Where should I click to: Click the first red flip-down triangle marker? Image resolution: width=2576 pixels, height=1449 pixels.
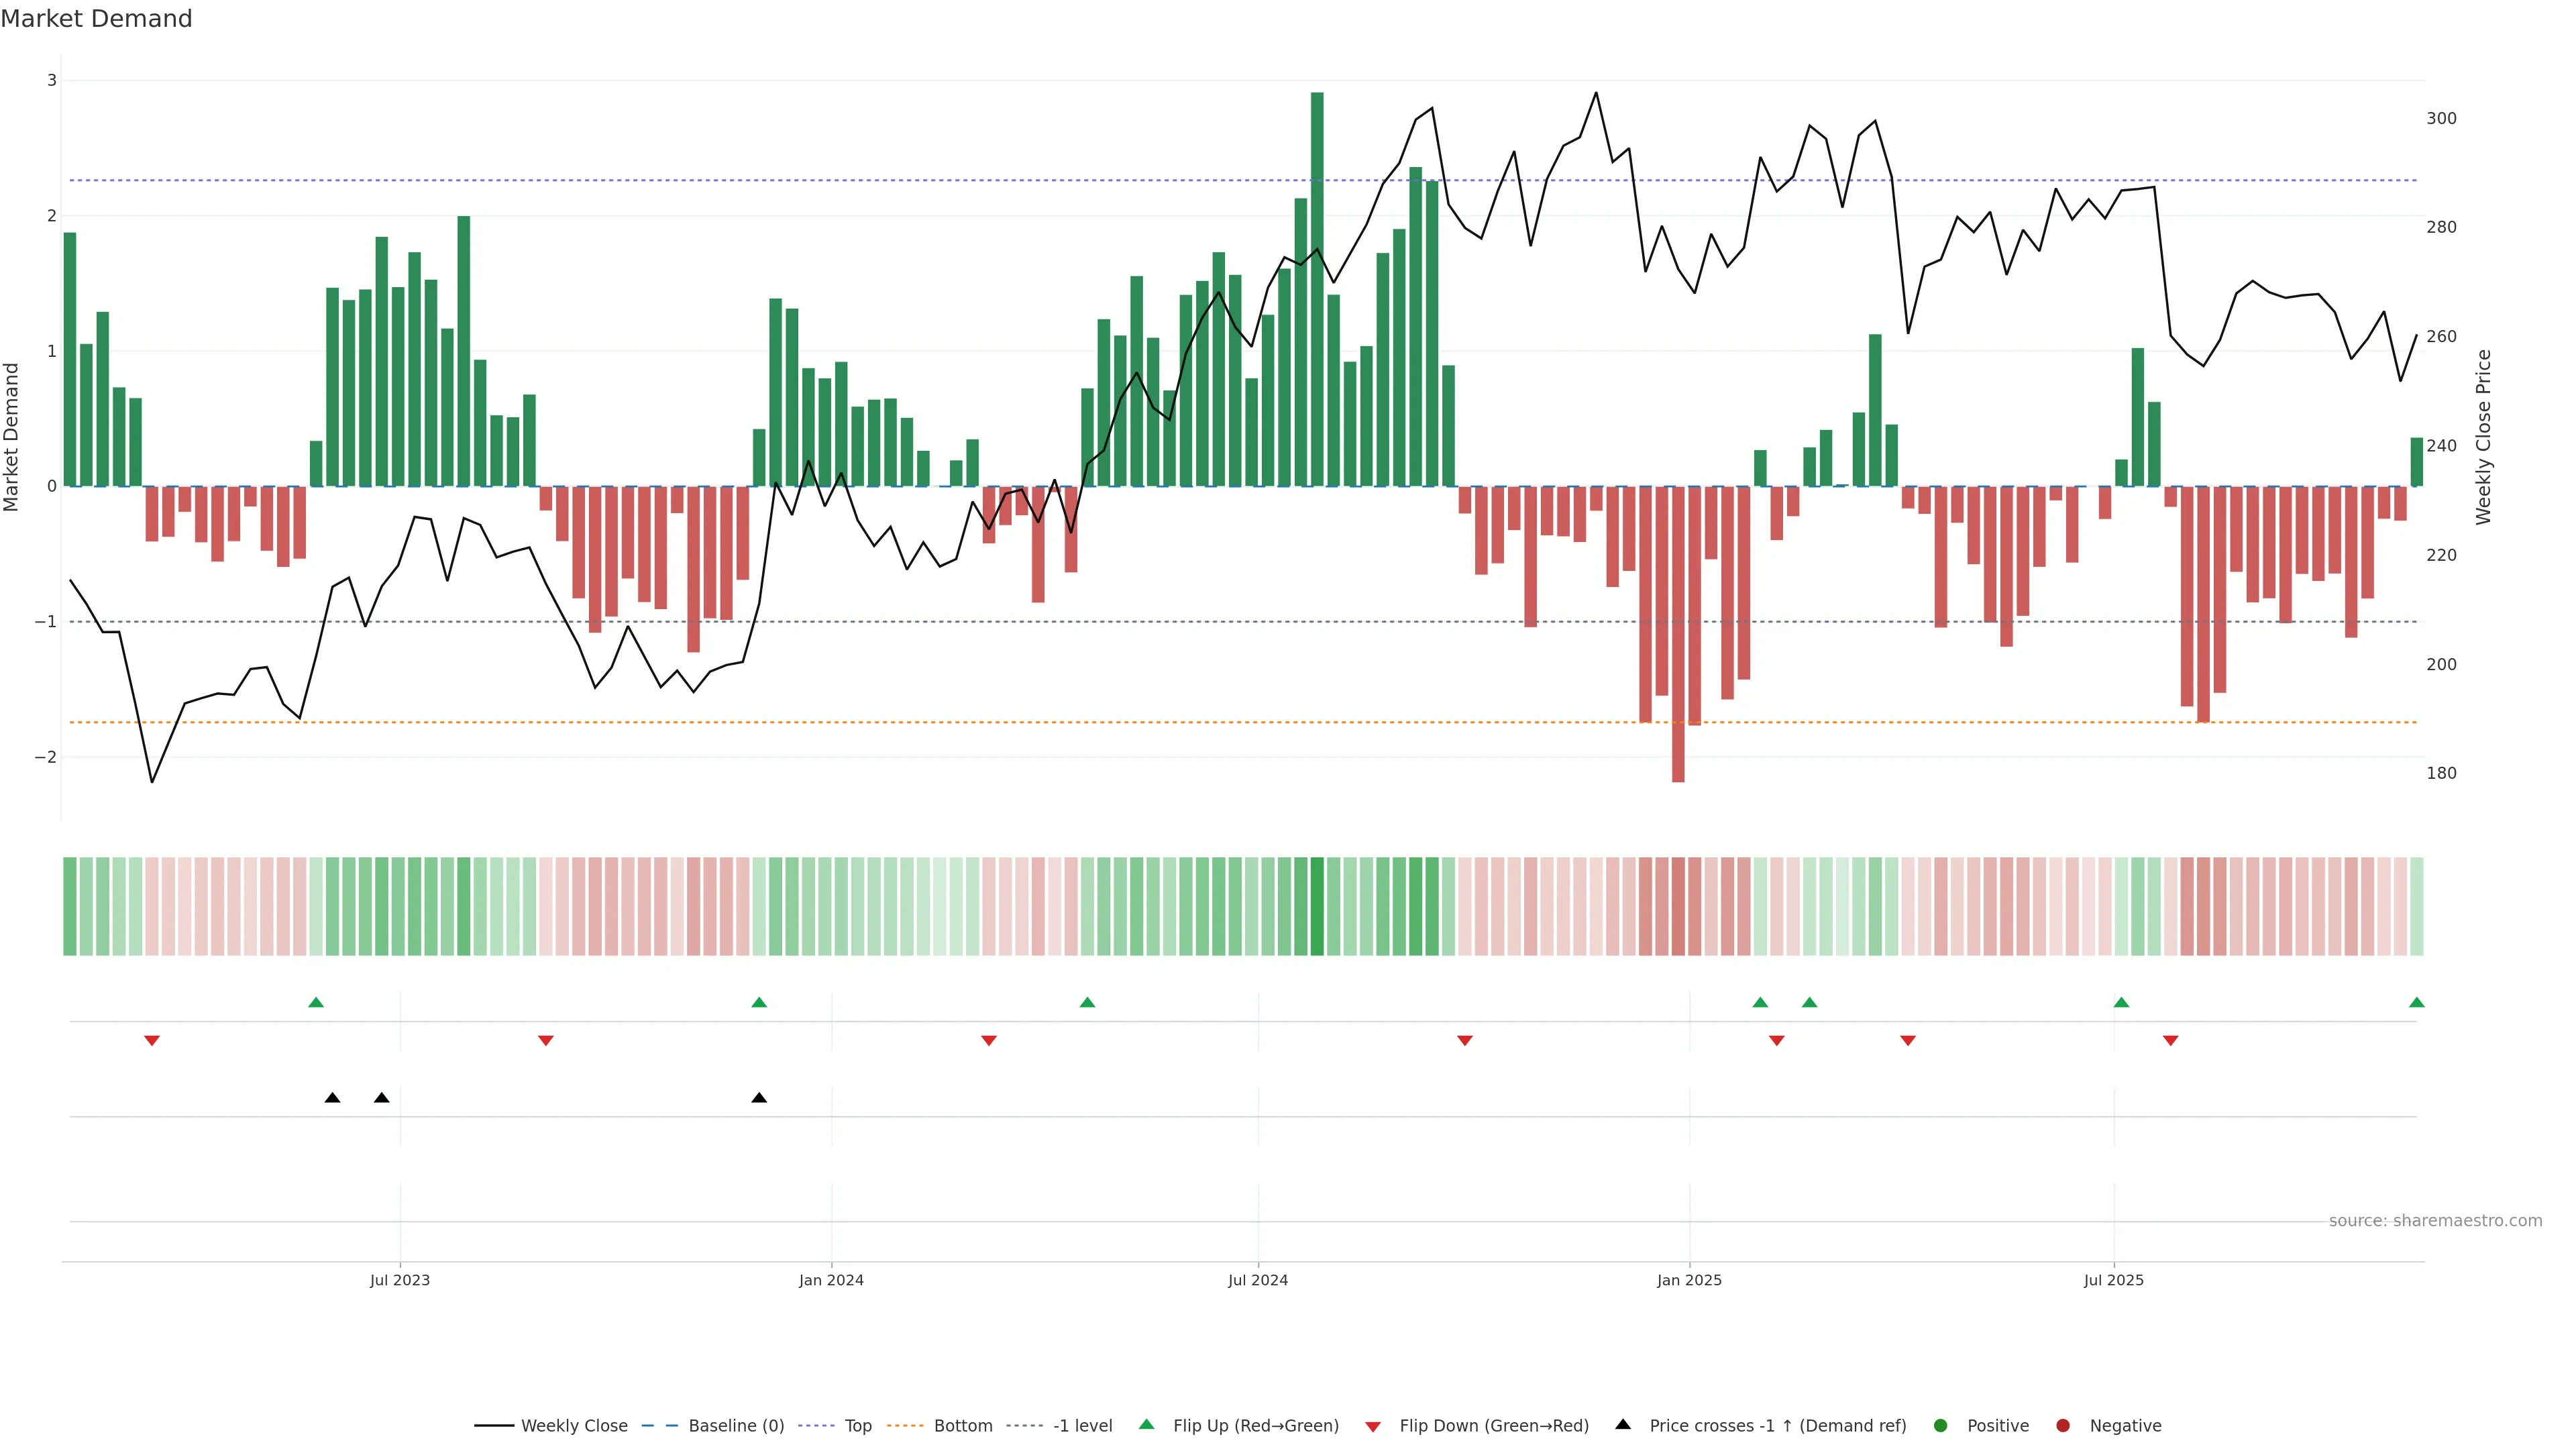click(152, 1041)
